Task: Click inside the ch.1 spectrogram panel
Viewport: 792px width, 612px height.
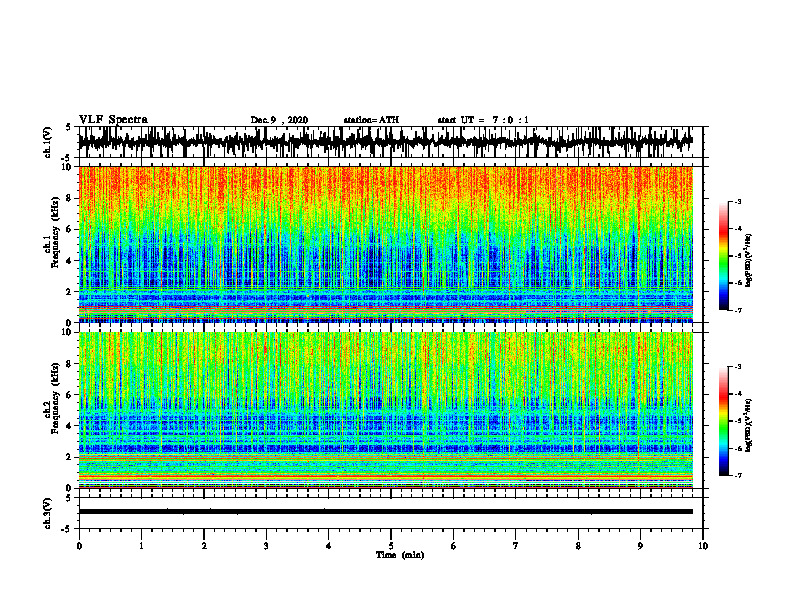Action: [x=385, y=244]
